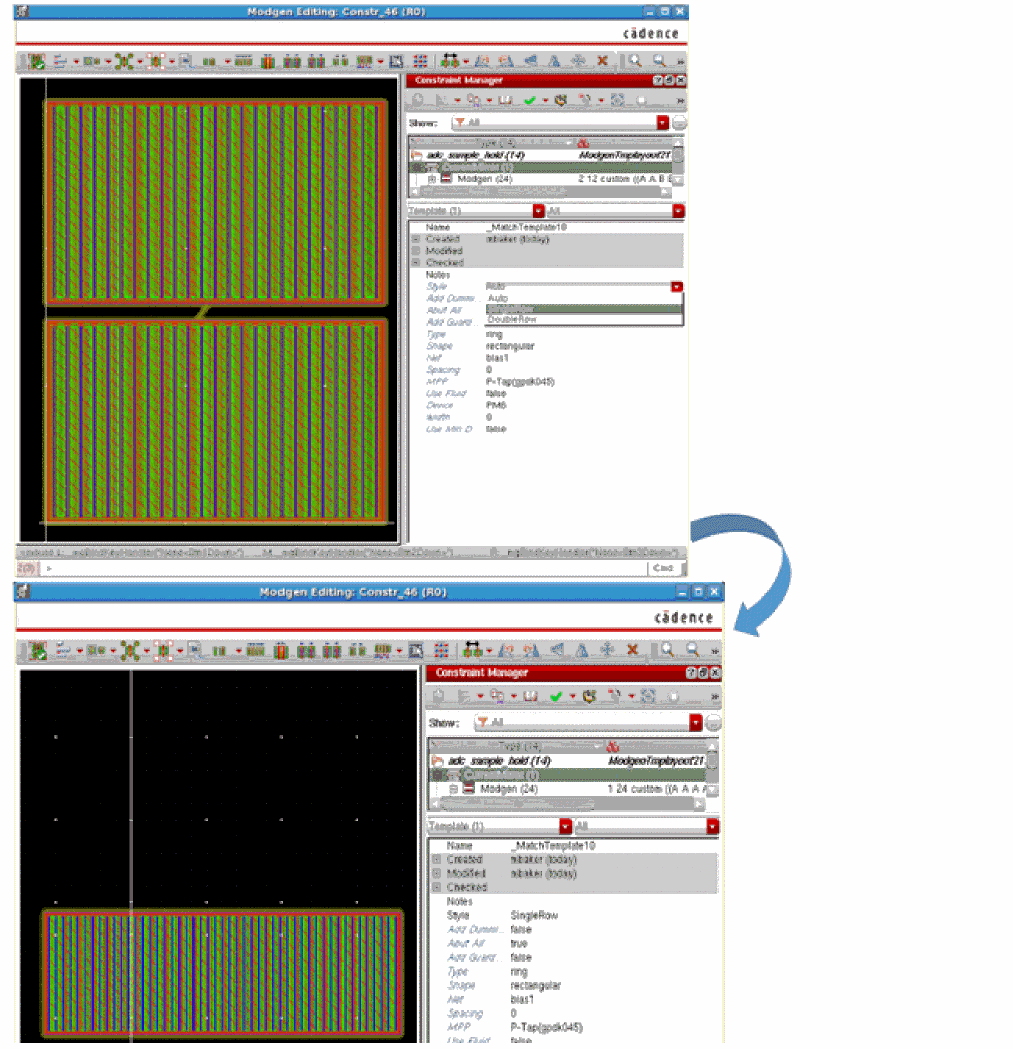Expand the Modgen (24) tree node in the bottom panel
1013x1049 pixels.
pos(454,789)
